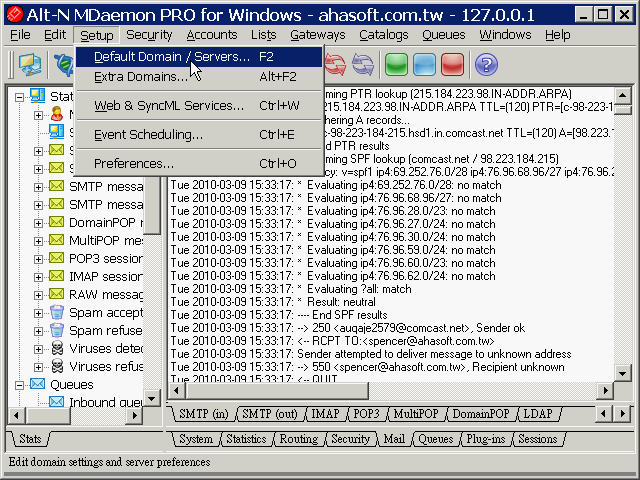
Task: Click tab strip scroll left arrow
Action: tap(603, 414)
